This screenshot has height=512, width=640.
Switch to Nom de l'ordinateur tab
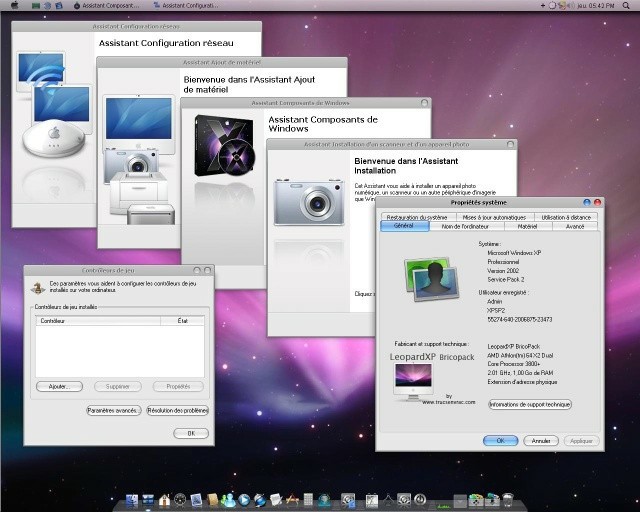pos(465,226)
